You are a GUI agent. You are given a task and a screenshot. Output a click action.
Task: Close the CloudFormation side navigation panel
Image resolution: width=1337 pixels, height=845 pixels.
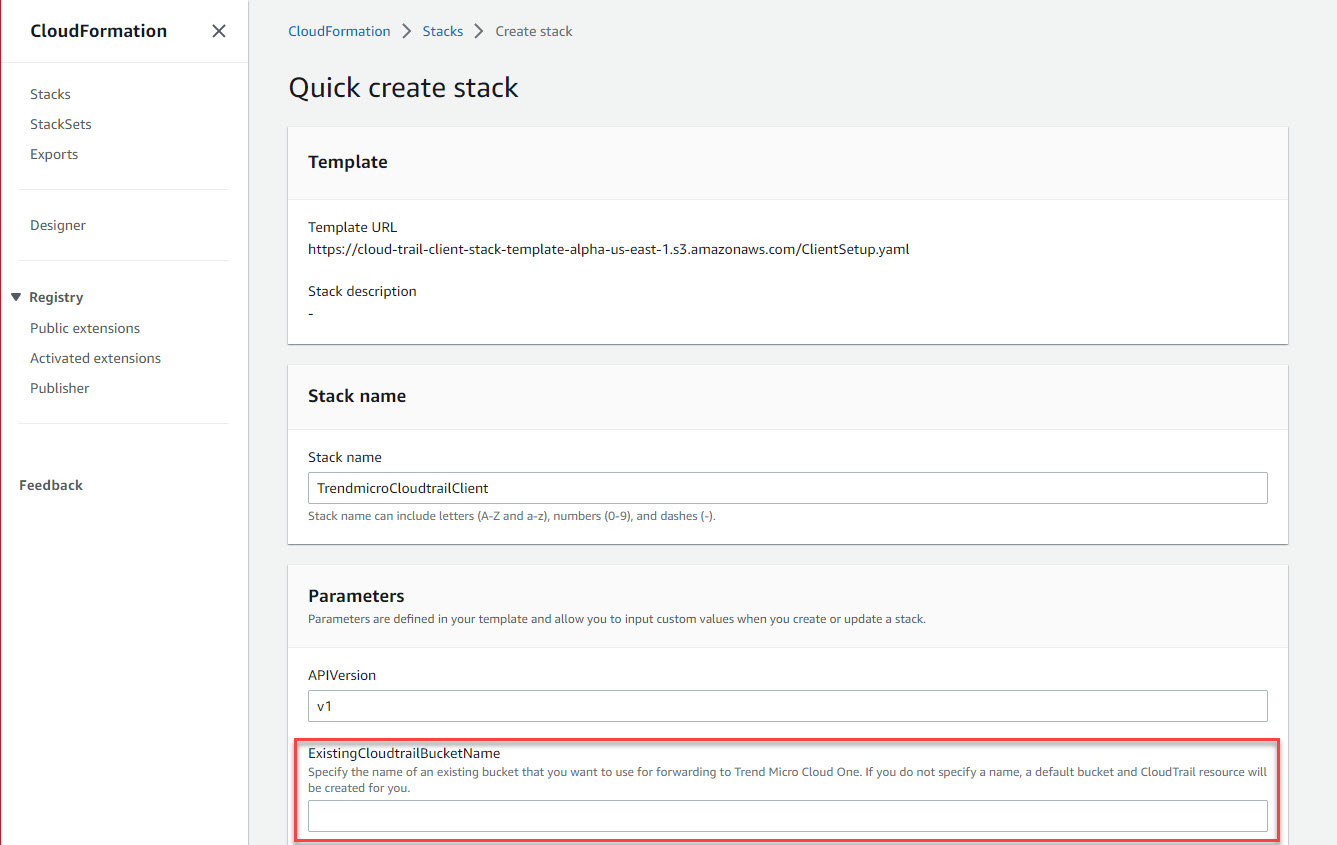(x=219, y=31)
